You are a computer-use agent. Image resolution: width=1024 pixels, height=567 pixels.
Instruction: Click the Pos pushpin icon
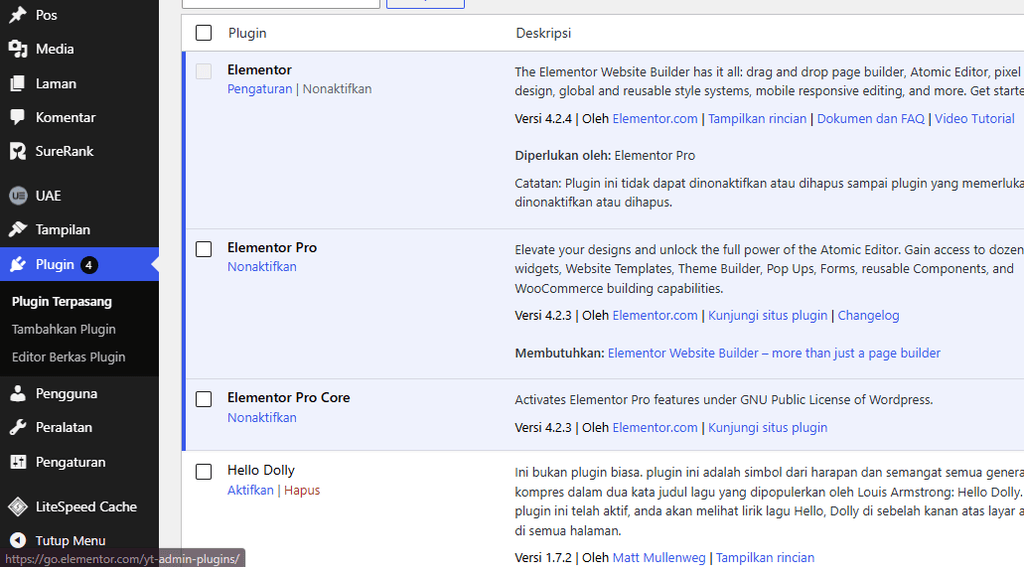[18, 14]
